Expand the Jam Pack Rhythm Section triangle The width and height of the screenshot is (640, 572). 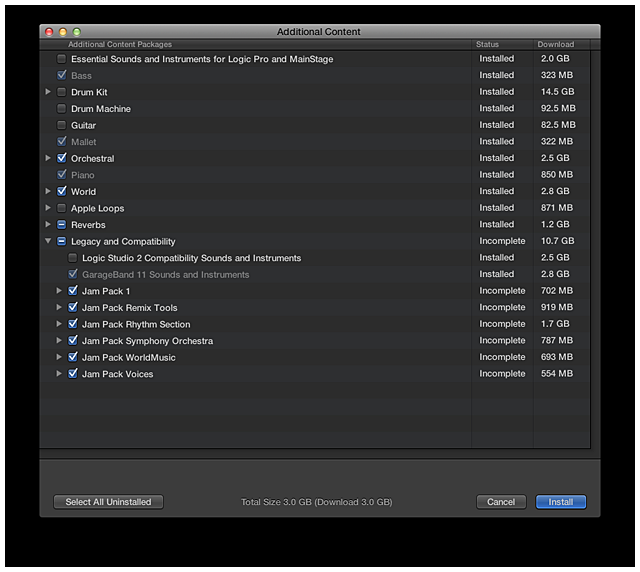59,324
